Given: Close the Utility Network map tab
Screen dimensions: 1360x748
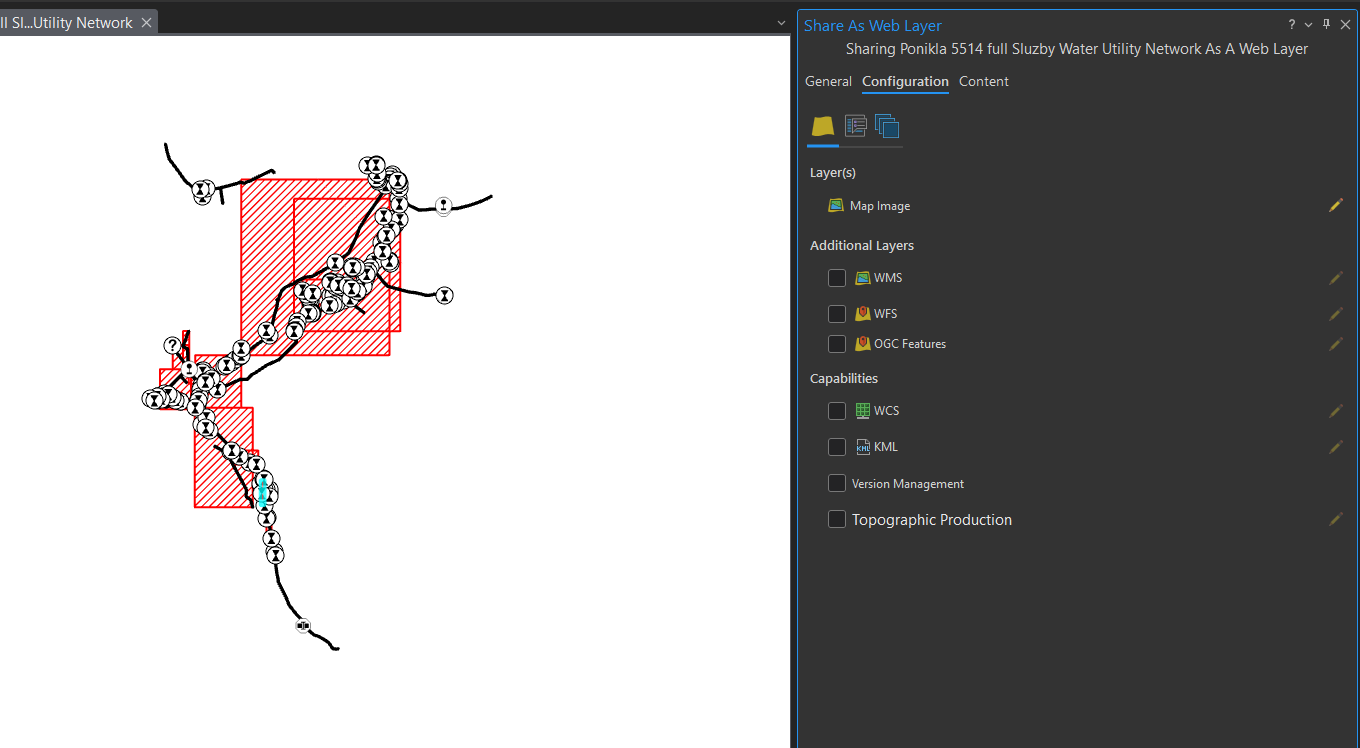Looking at the screenshot, I should pos(146,23).
